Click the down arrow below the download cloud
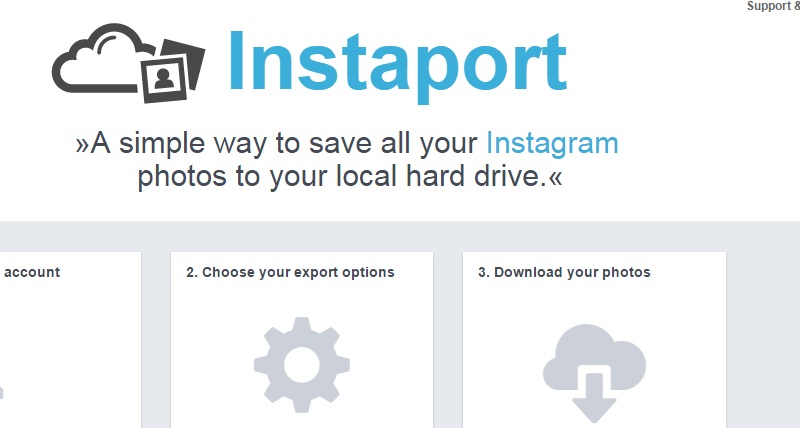 (594, 398)
